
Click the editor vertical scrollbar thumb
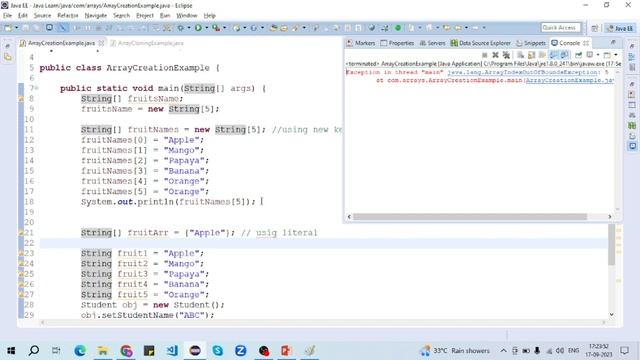pyautogui.click(x=611, y=245)
